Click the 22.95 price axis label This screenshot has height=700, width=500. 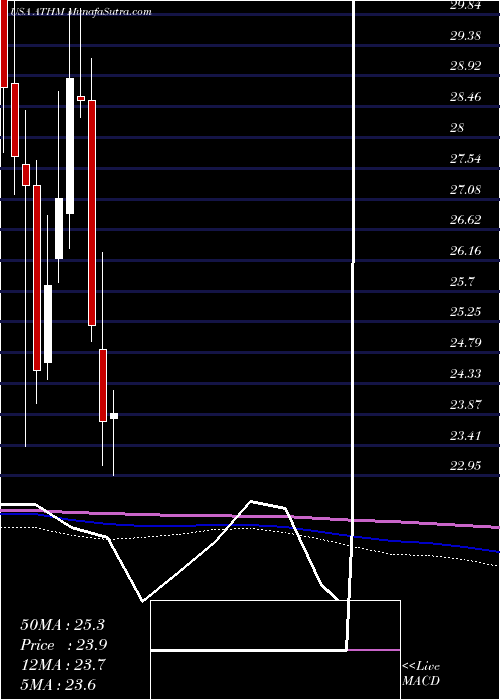(466, 466)
